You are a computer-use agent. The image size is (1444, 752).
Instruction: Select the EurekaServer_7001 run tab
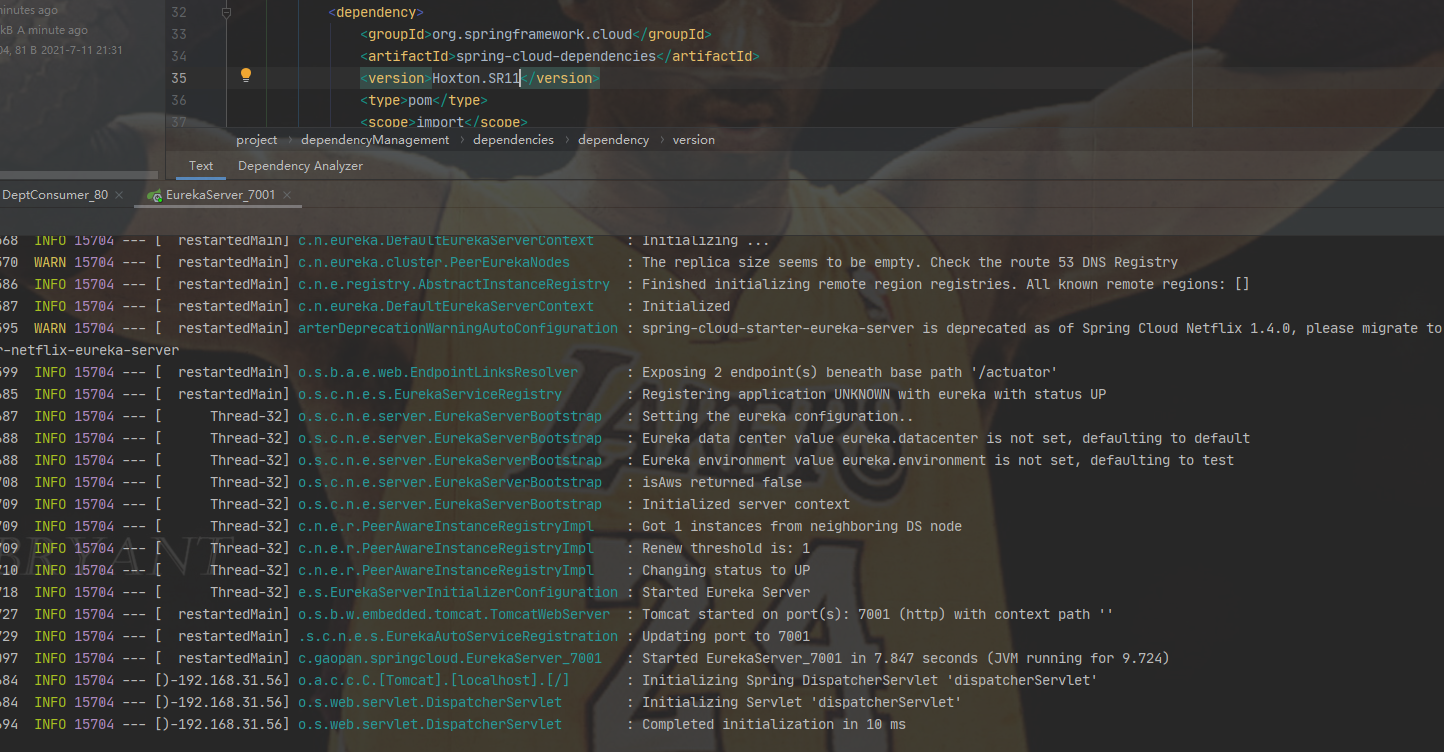[220, 195]
